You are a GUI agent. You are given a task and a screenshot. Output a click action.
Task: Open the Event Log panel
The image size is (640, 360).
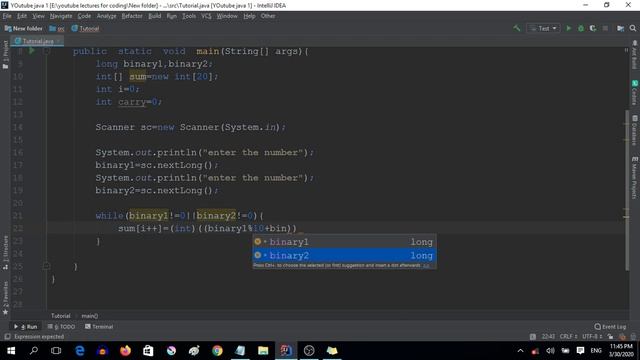(610, 327)
